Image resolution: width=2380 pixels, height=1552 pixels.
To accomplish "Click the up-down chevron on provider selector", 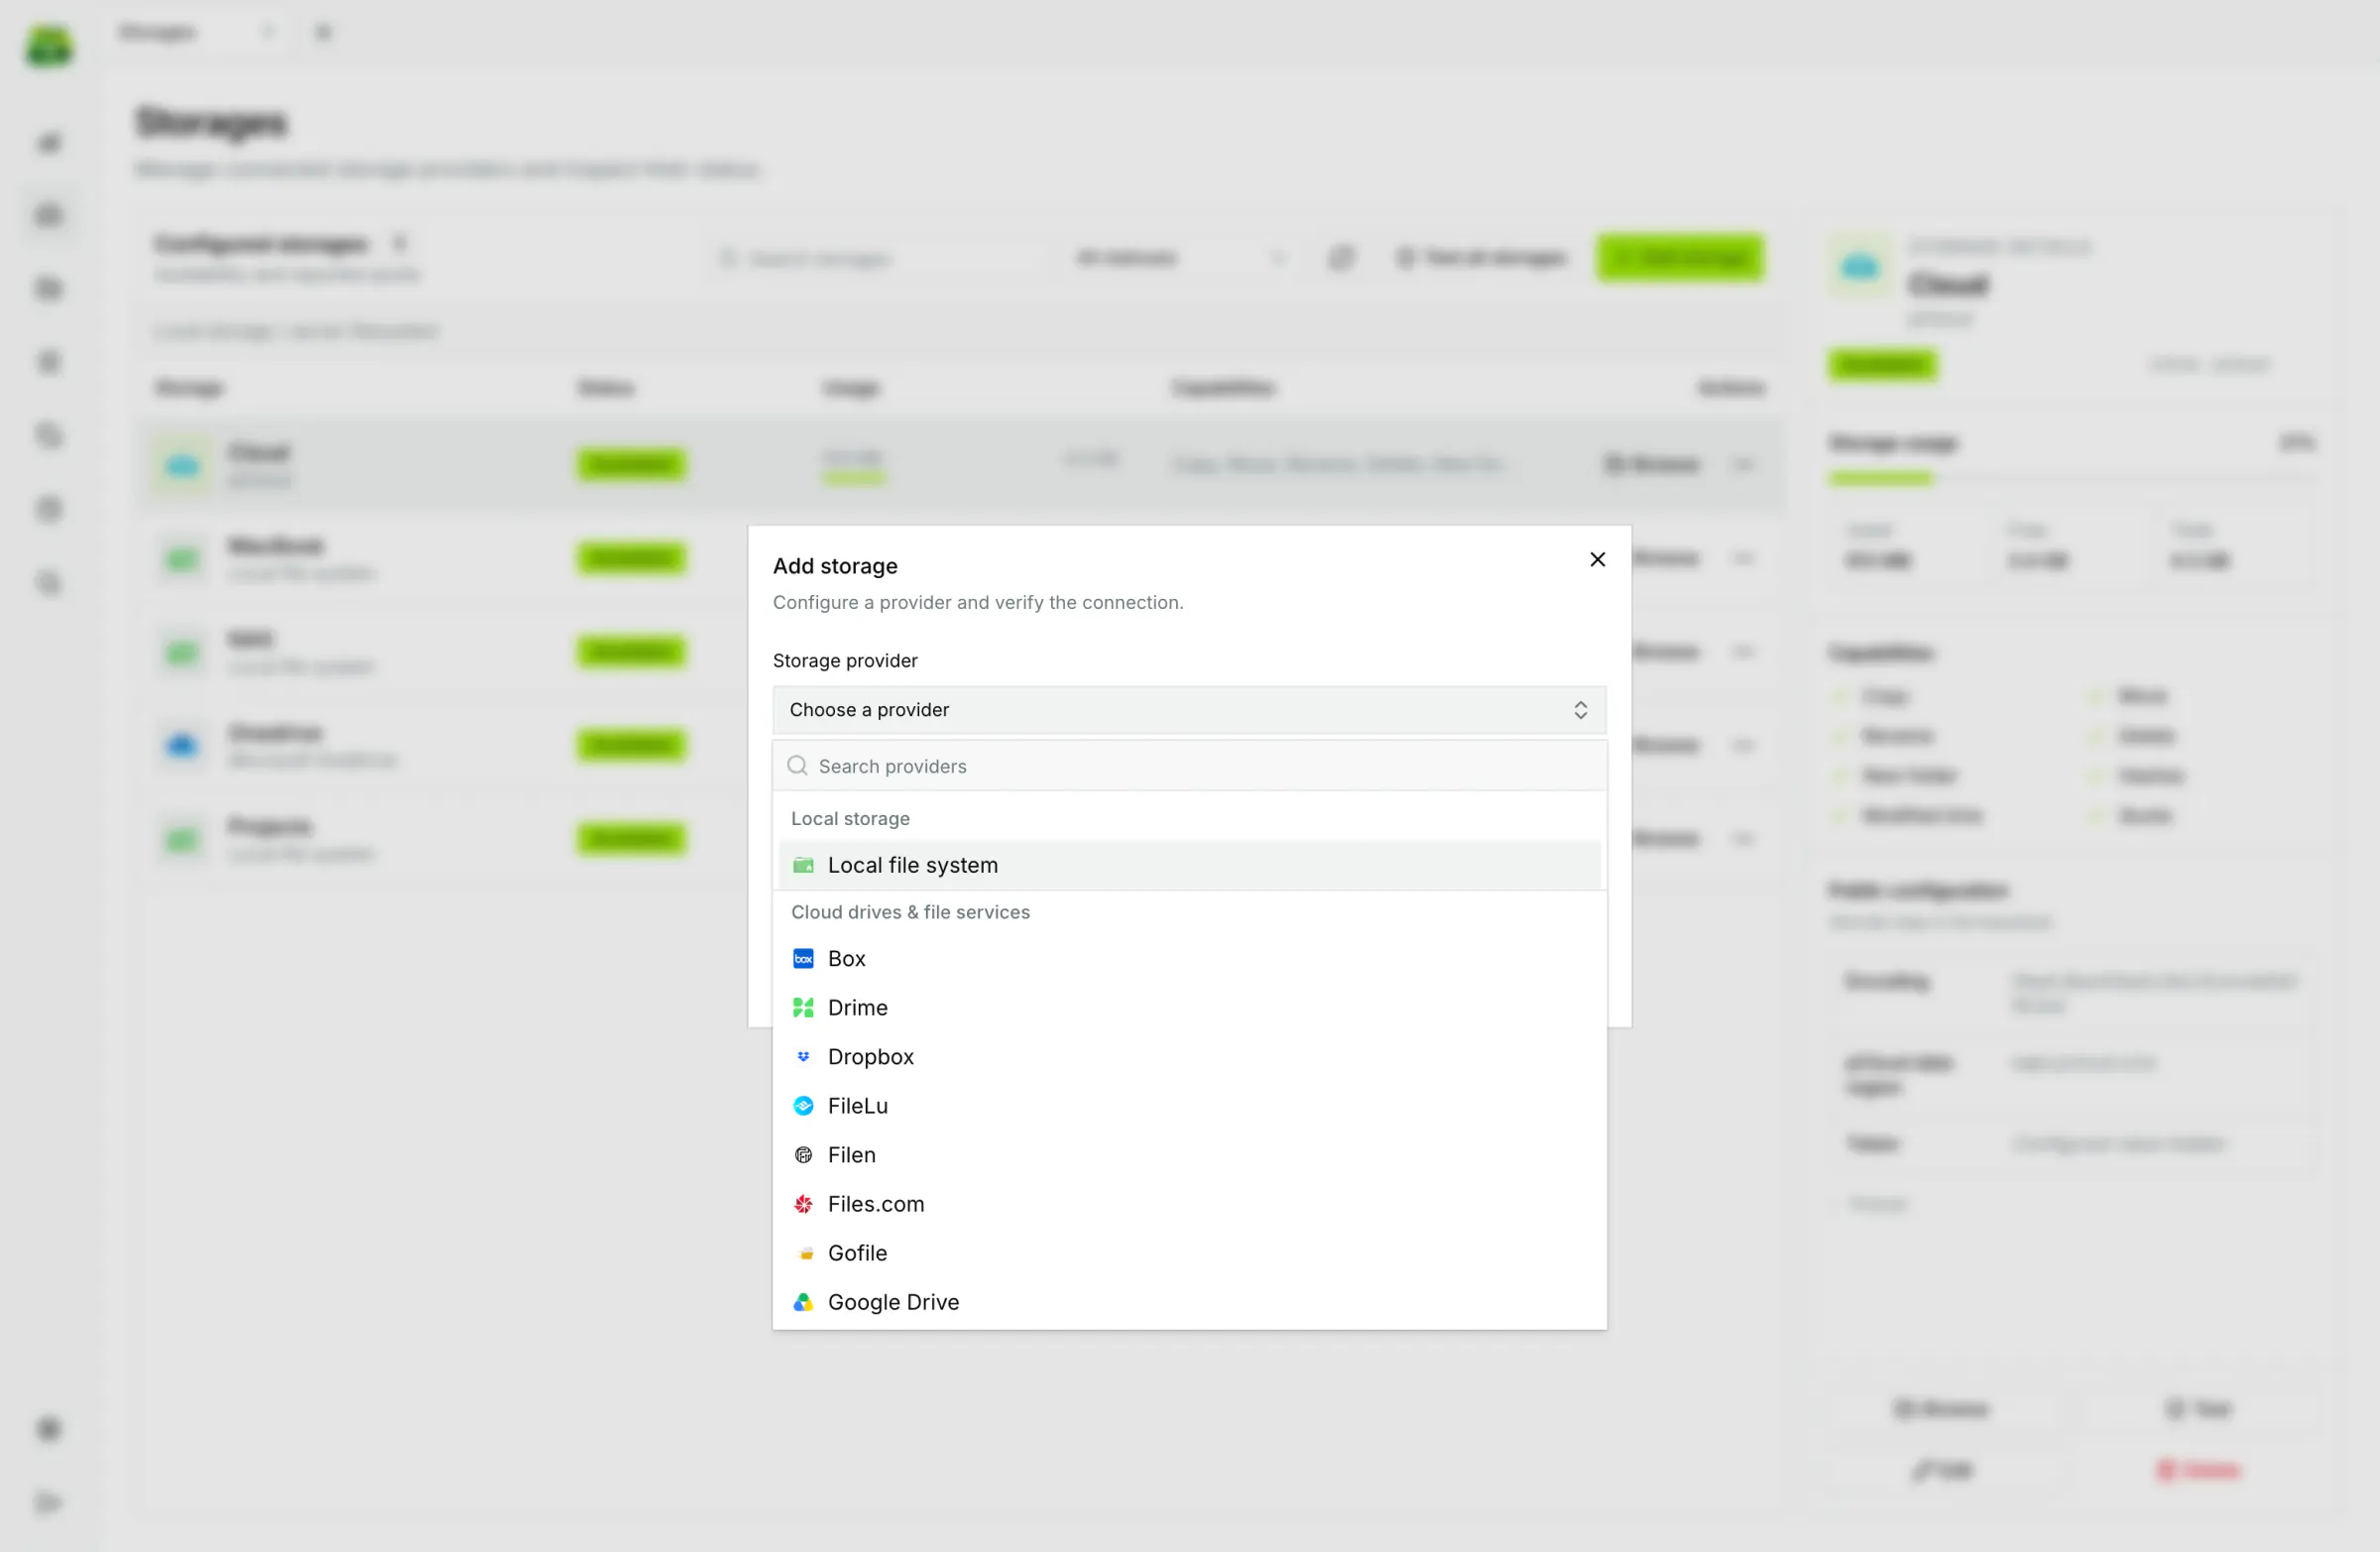I will click(x=1580, y=709).
